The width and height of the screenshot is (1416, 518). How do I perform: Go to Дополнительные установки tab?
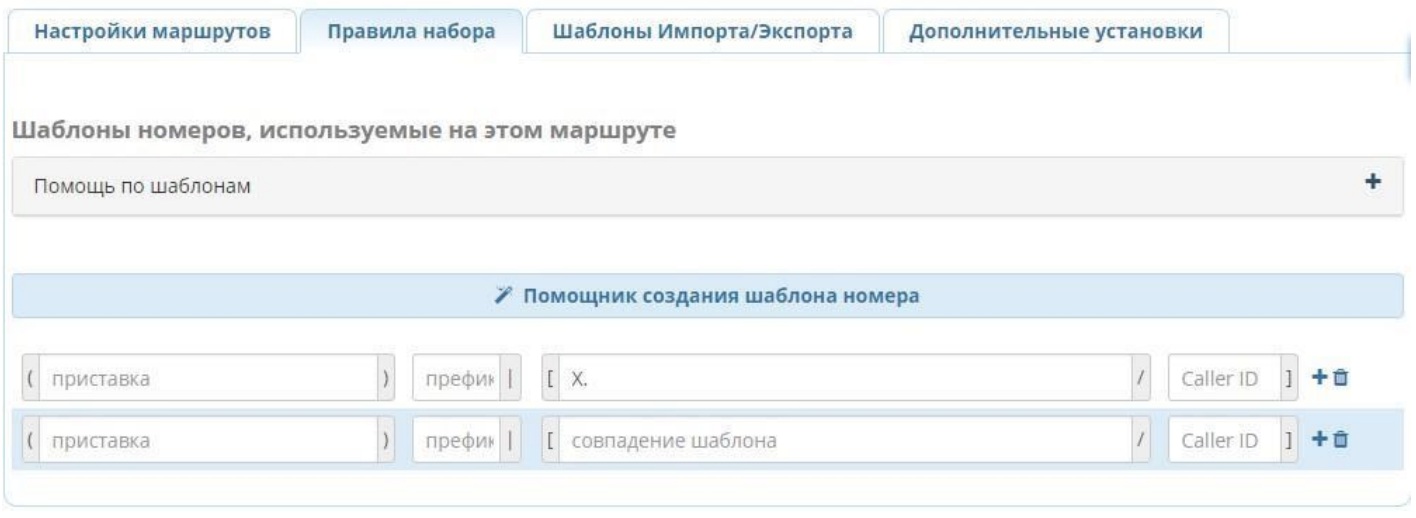[x=1055, y=31]
